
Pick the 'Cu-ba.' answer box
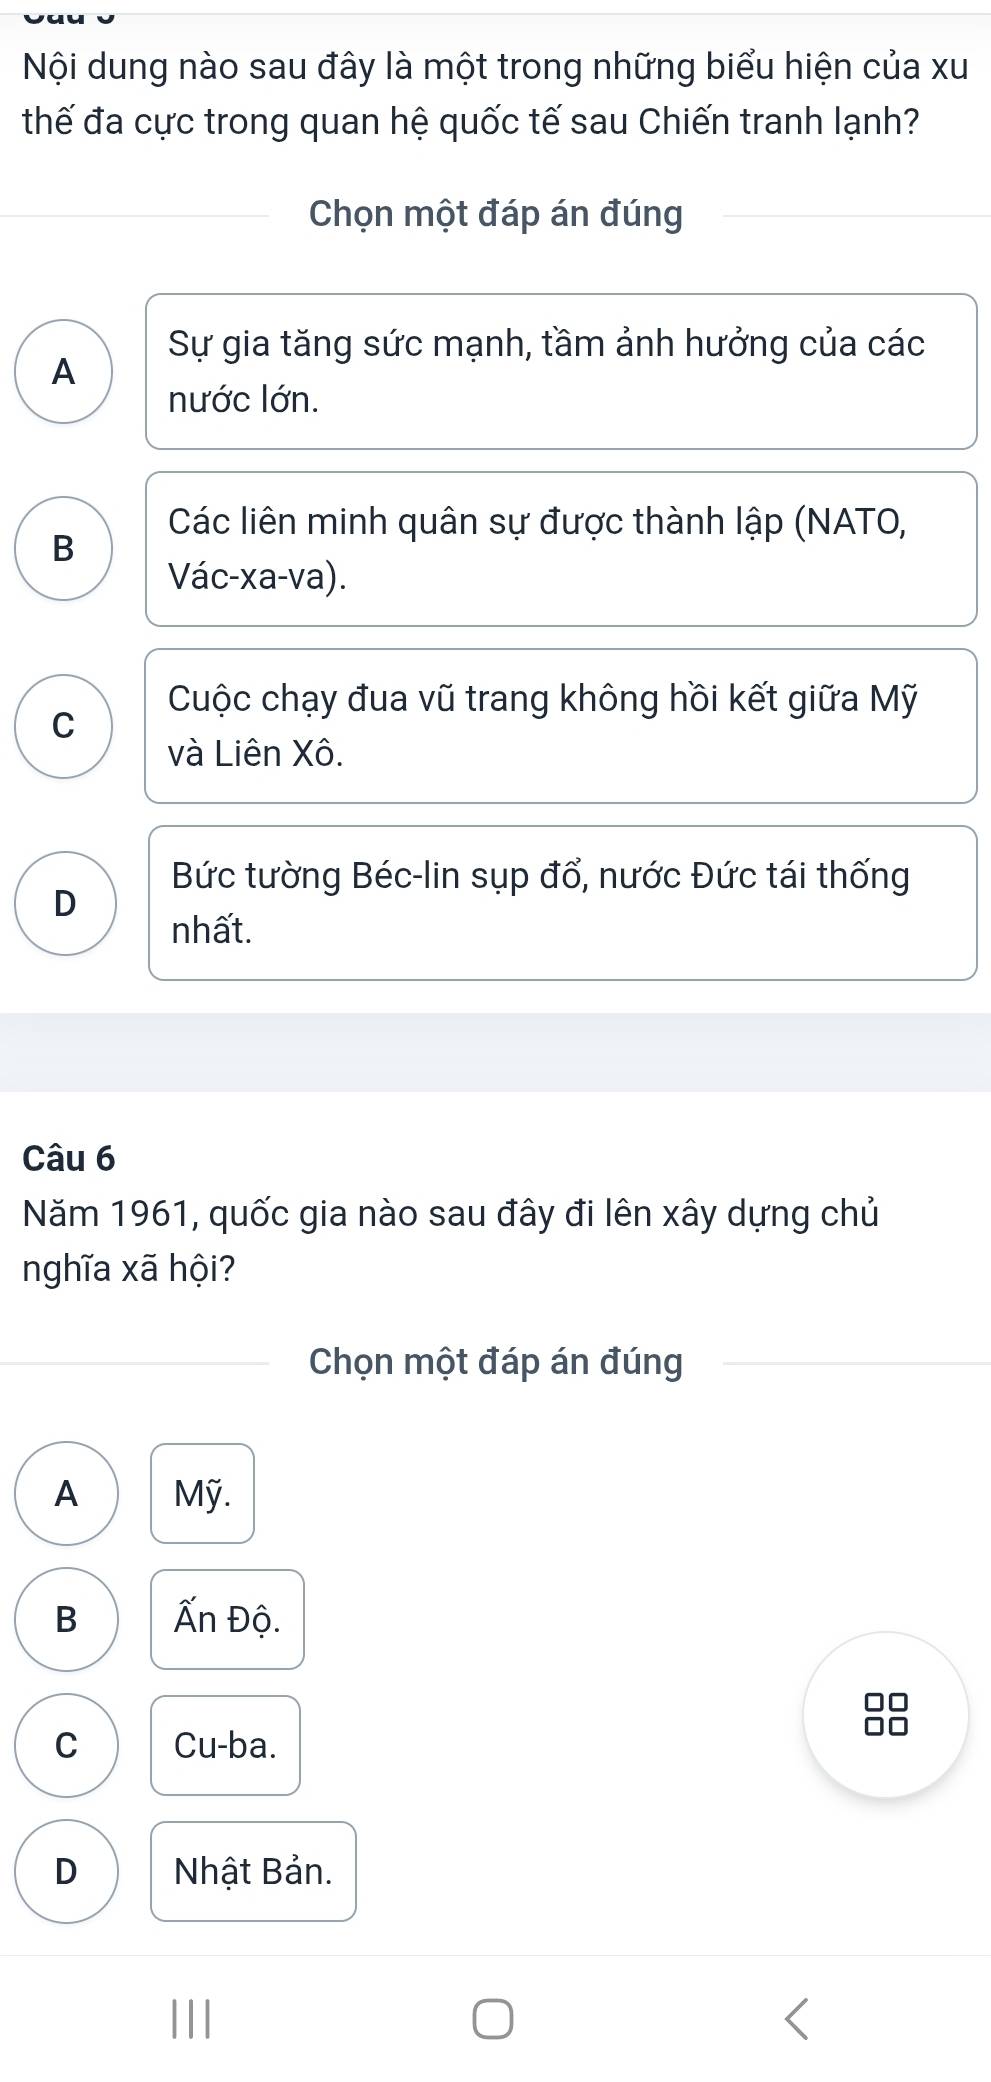tap(225, 1745)
